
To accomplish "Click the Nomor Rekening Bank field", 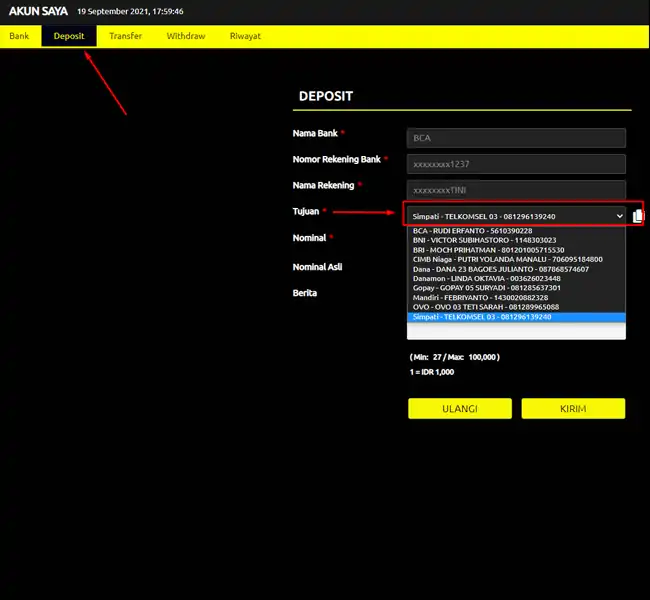I will coord(516,164).
